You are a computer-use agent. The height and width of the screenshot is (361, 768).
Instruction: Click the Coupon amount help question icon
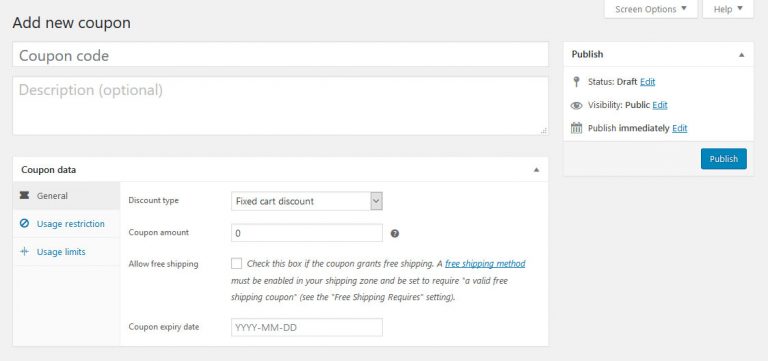click(395, 234)
